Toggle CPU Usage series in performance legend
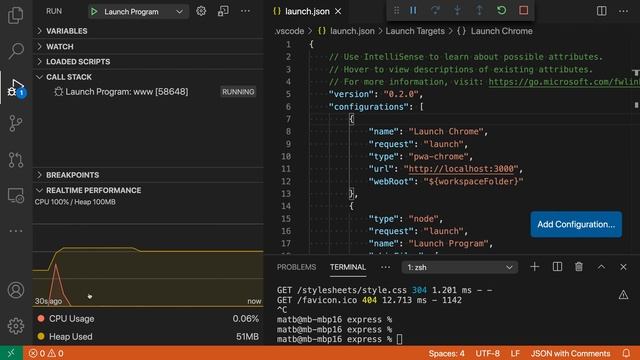Image resolution: width=640 pixels, height=360 pixels. pos(148,319)
